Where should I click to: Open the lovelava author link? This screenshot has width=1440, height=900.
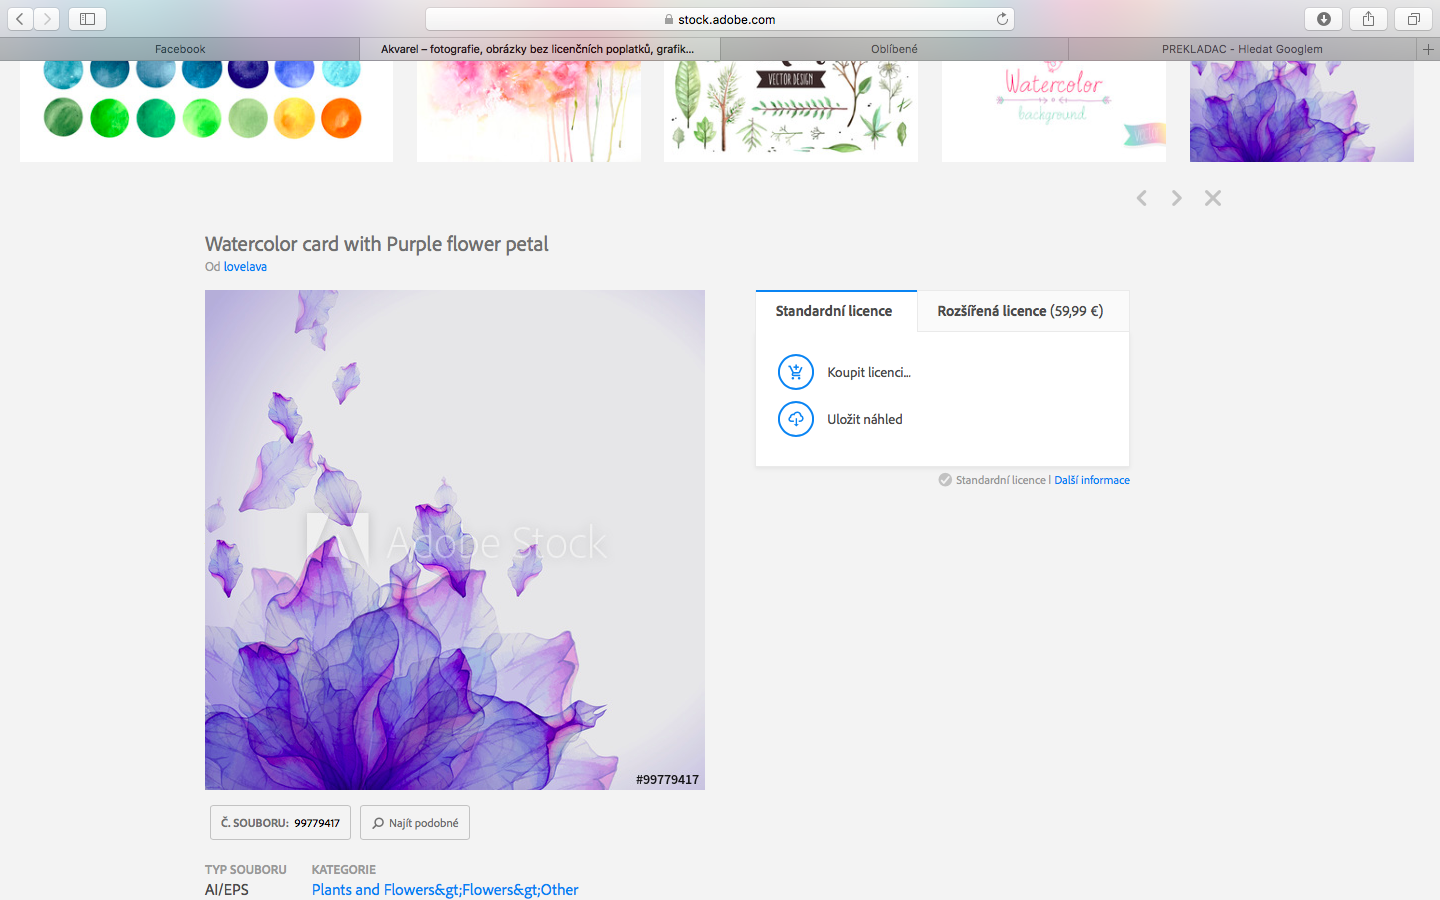245,267
